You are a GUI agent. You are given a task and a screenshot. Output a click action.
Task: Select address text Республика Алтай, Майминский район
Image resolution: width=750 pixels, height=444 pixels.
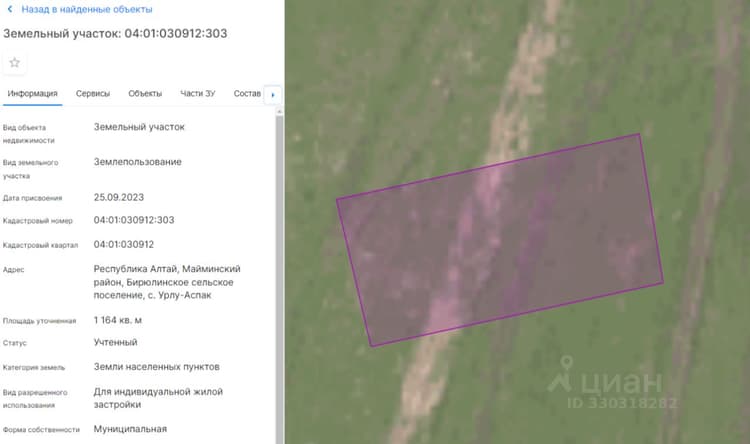tap(167, 282)
